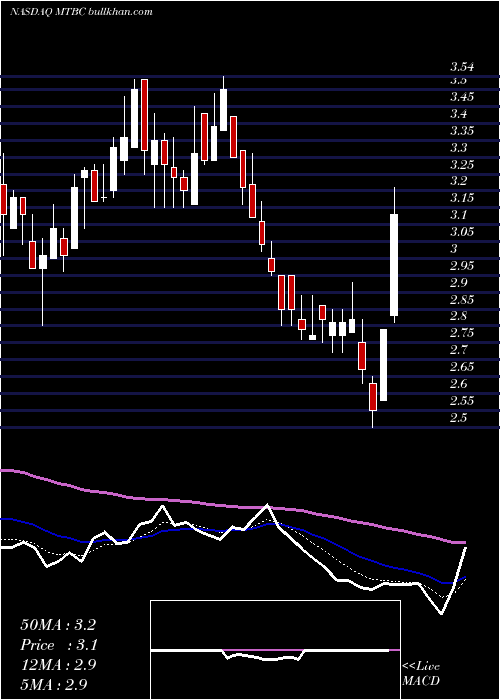Click the 3.4 price axis label
The image size is (500, 700).
(458, 114)
